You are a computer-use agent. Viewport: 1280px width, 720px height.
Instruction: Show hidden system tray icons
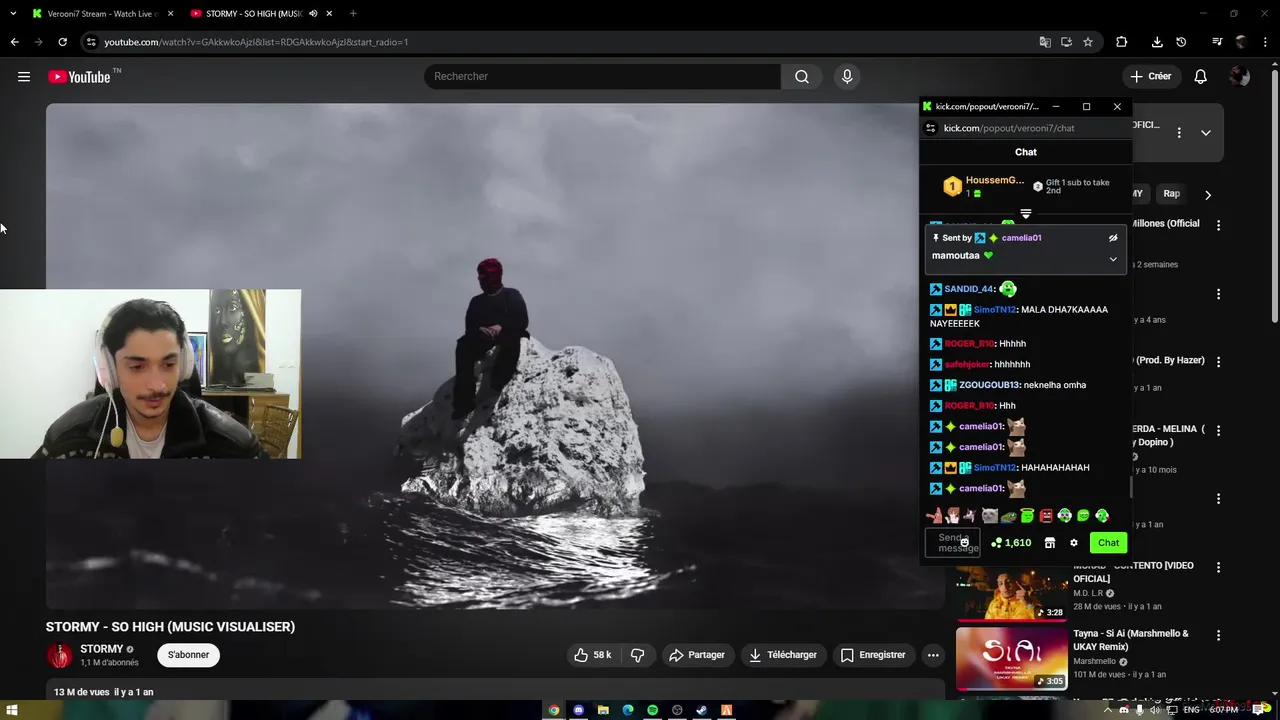pos(1107,710)
